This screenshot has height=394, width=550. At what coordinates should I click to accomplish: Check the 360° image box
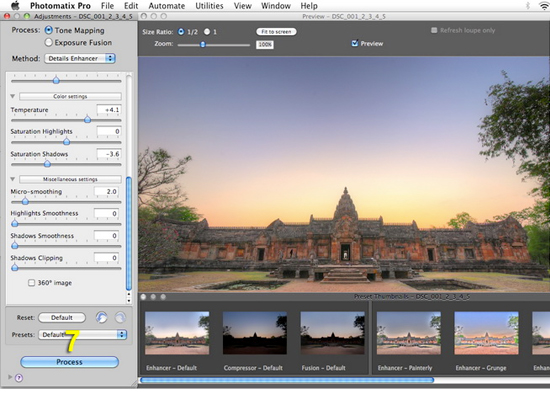click(31, 283)
